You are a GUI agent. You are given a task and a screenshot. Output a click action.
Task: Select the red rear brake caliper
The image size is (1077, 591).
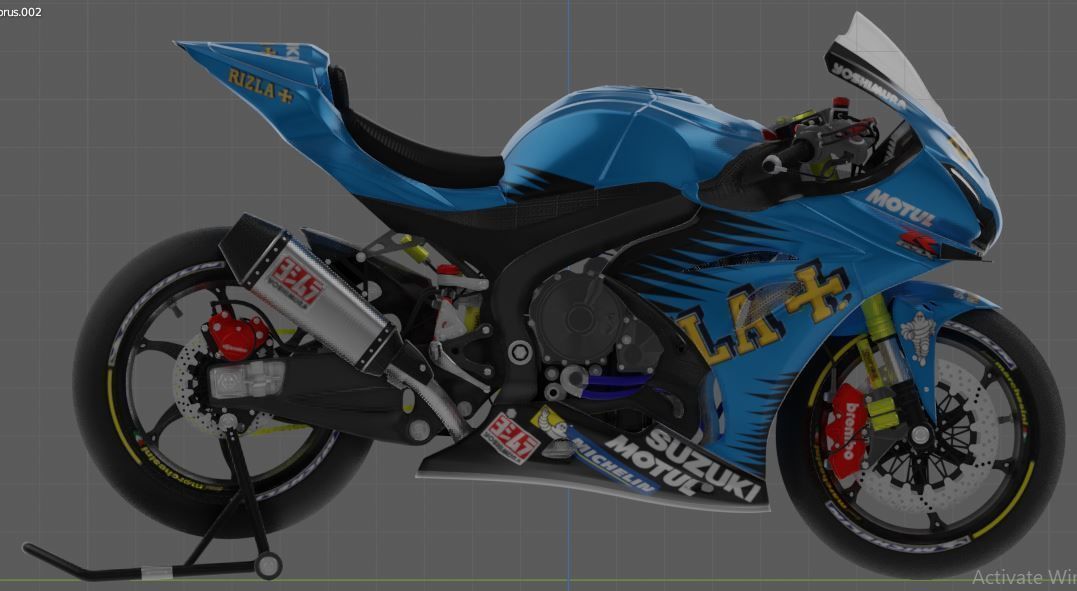[236, 335]
